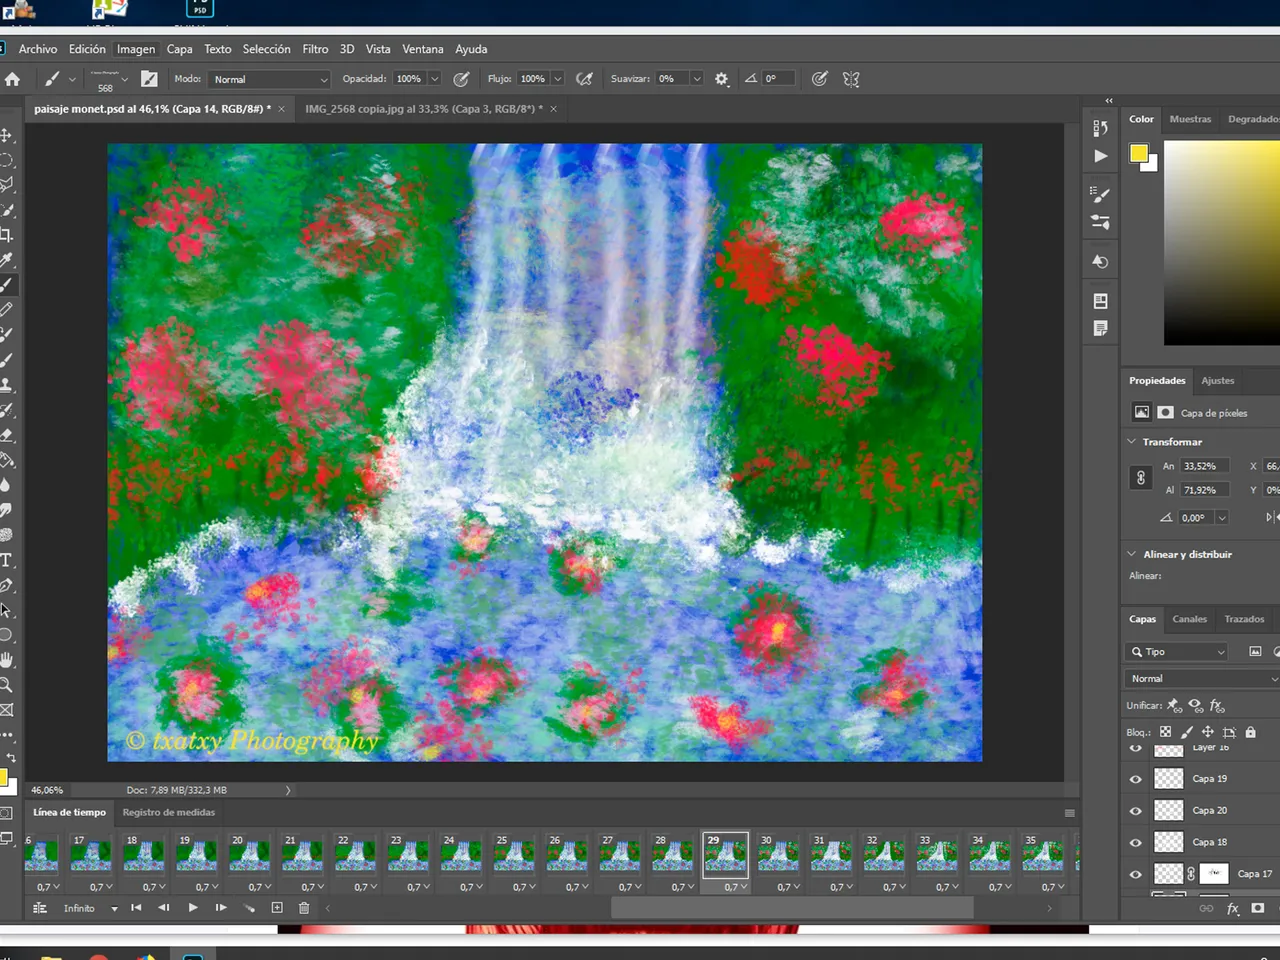Click the yellow foreground color swatch in Color panel
1280x960 pixels.
(1138, 153)
